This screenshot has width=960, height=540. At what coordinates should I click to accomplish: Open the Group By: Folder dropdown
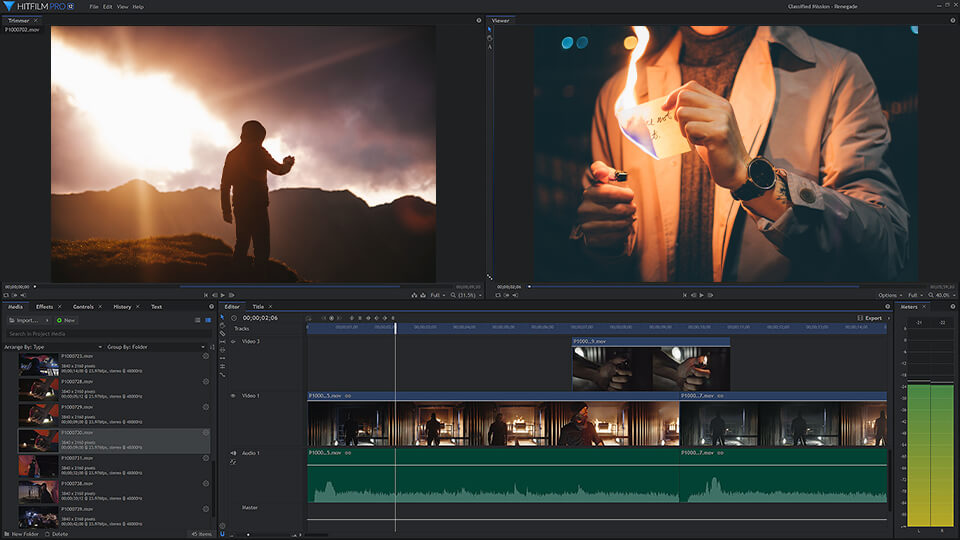[x=156, y=347]
